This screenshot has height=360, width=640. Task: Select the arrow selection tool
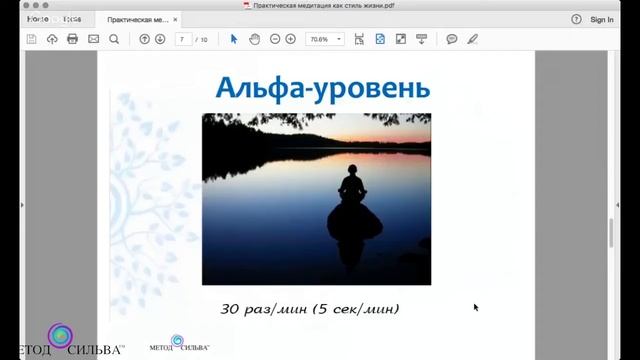pos(233,39)
